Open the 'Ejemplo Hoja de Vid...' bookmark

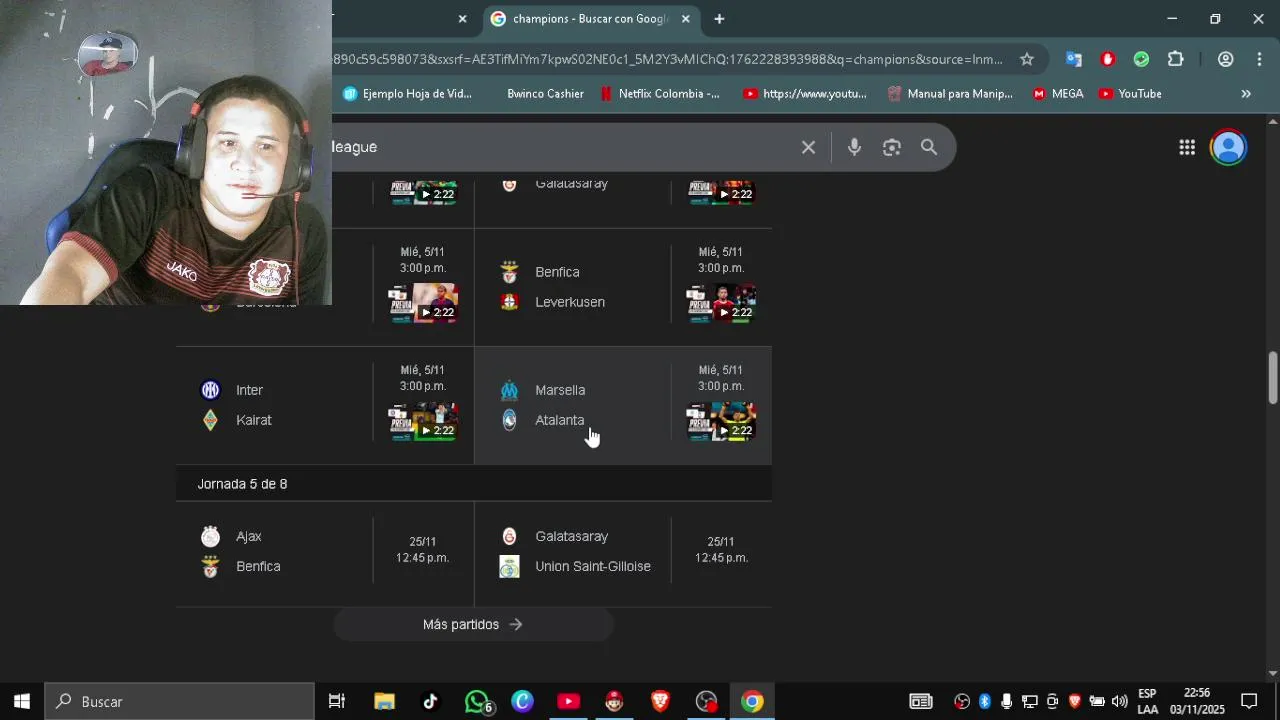[407, 94]
